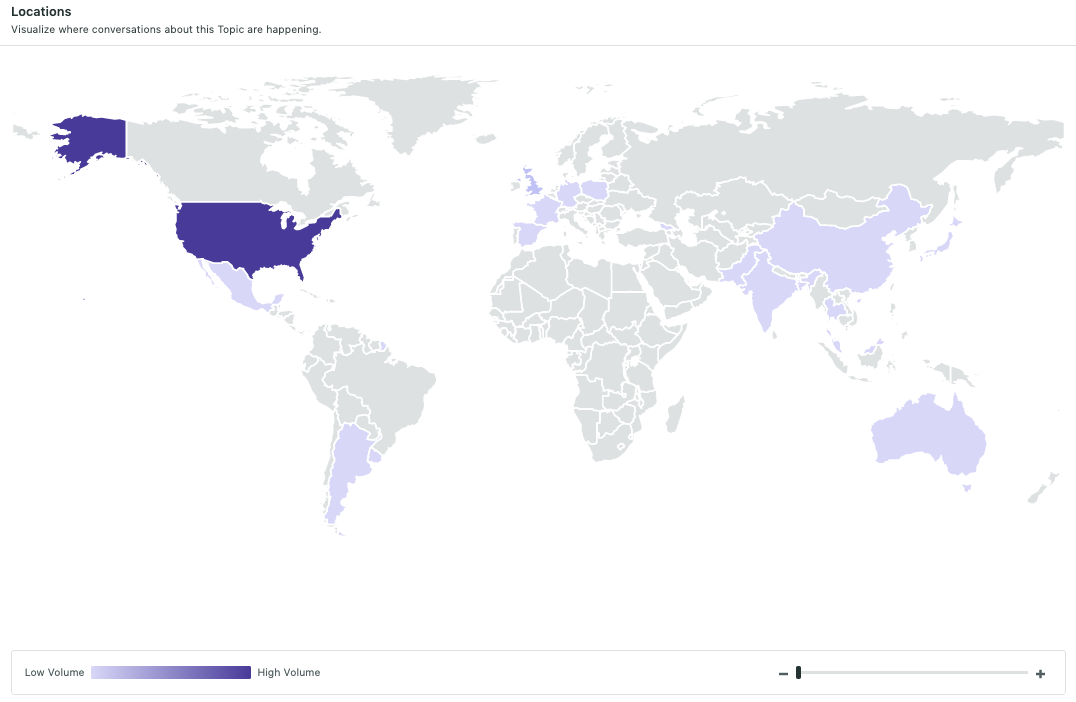
Task: Click France on the map
Action: pos(546,209)
